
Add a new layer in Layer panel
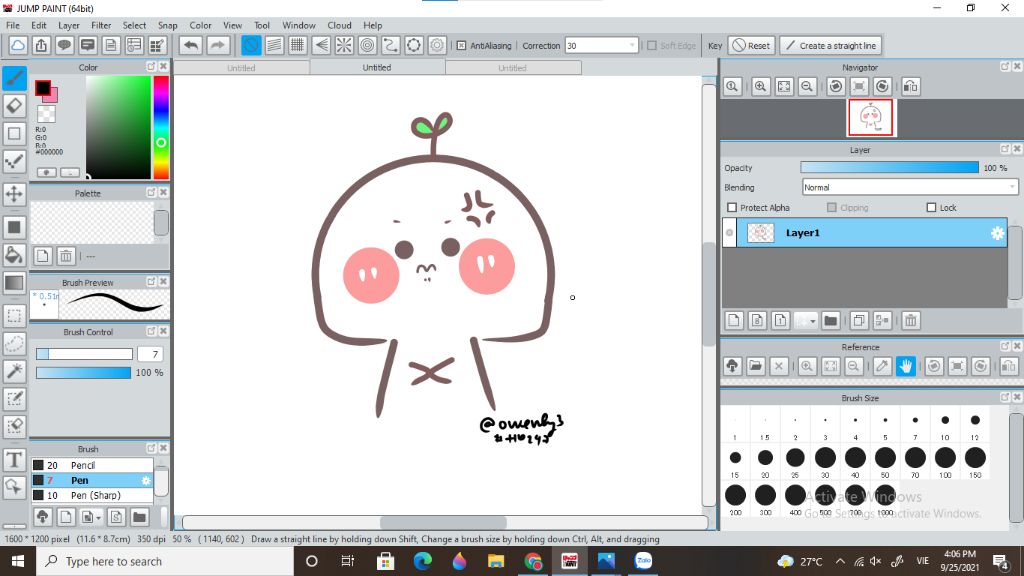click(734, 321)
